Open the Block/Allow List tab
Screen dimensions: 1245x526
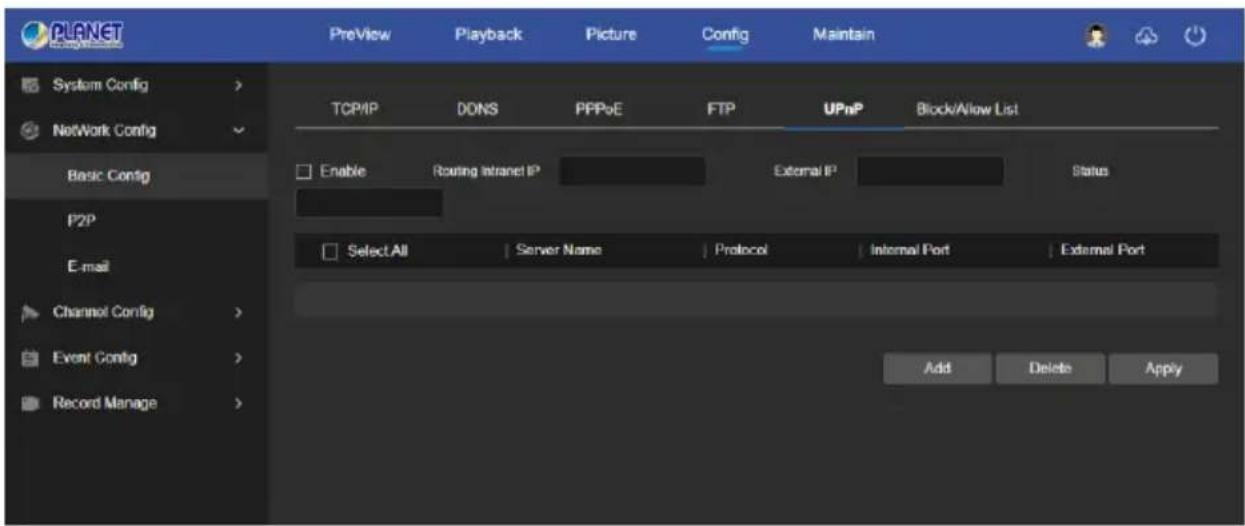[x=967, y=109]
